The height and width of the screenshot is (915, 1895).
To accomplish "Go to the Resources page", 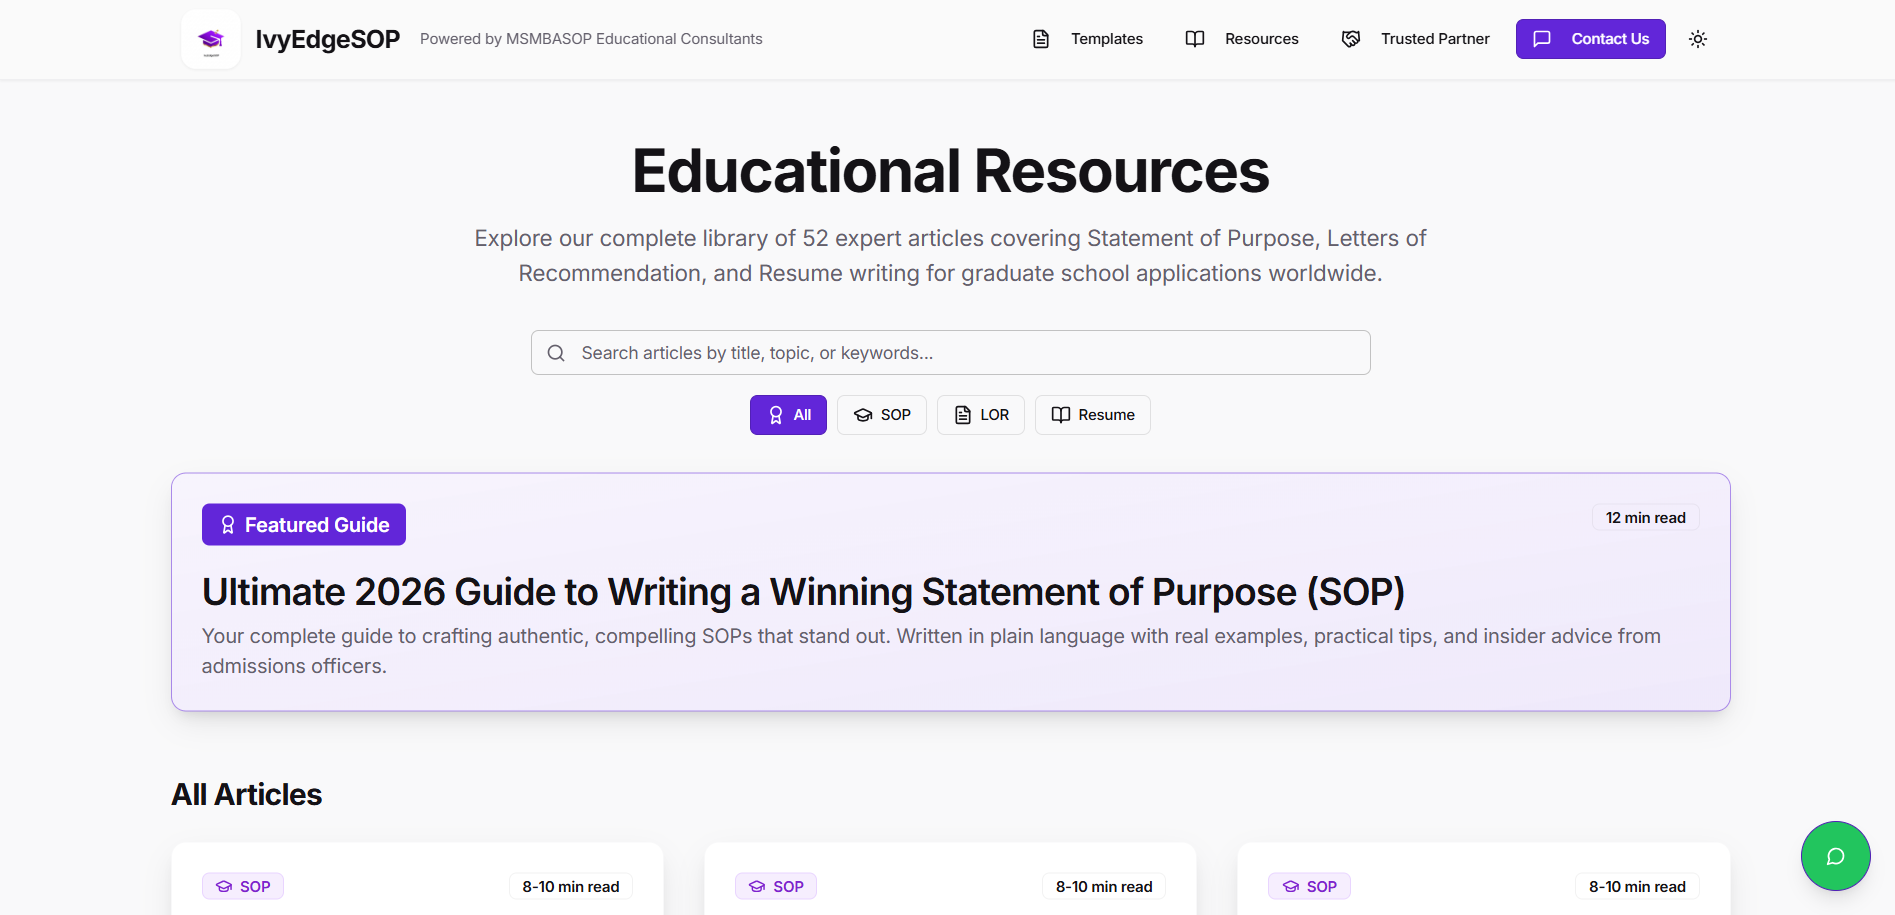I will click(x=1261, y=39).
